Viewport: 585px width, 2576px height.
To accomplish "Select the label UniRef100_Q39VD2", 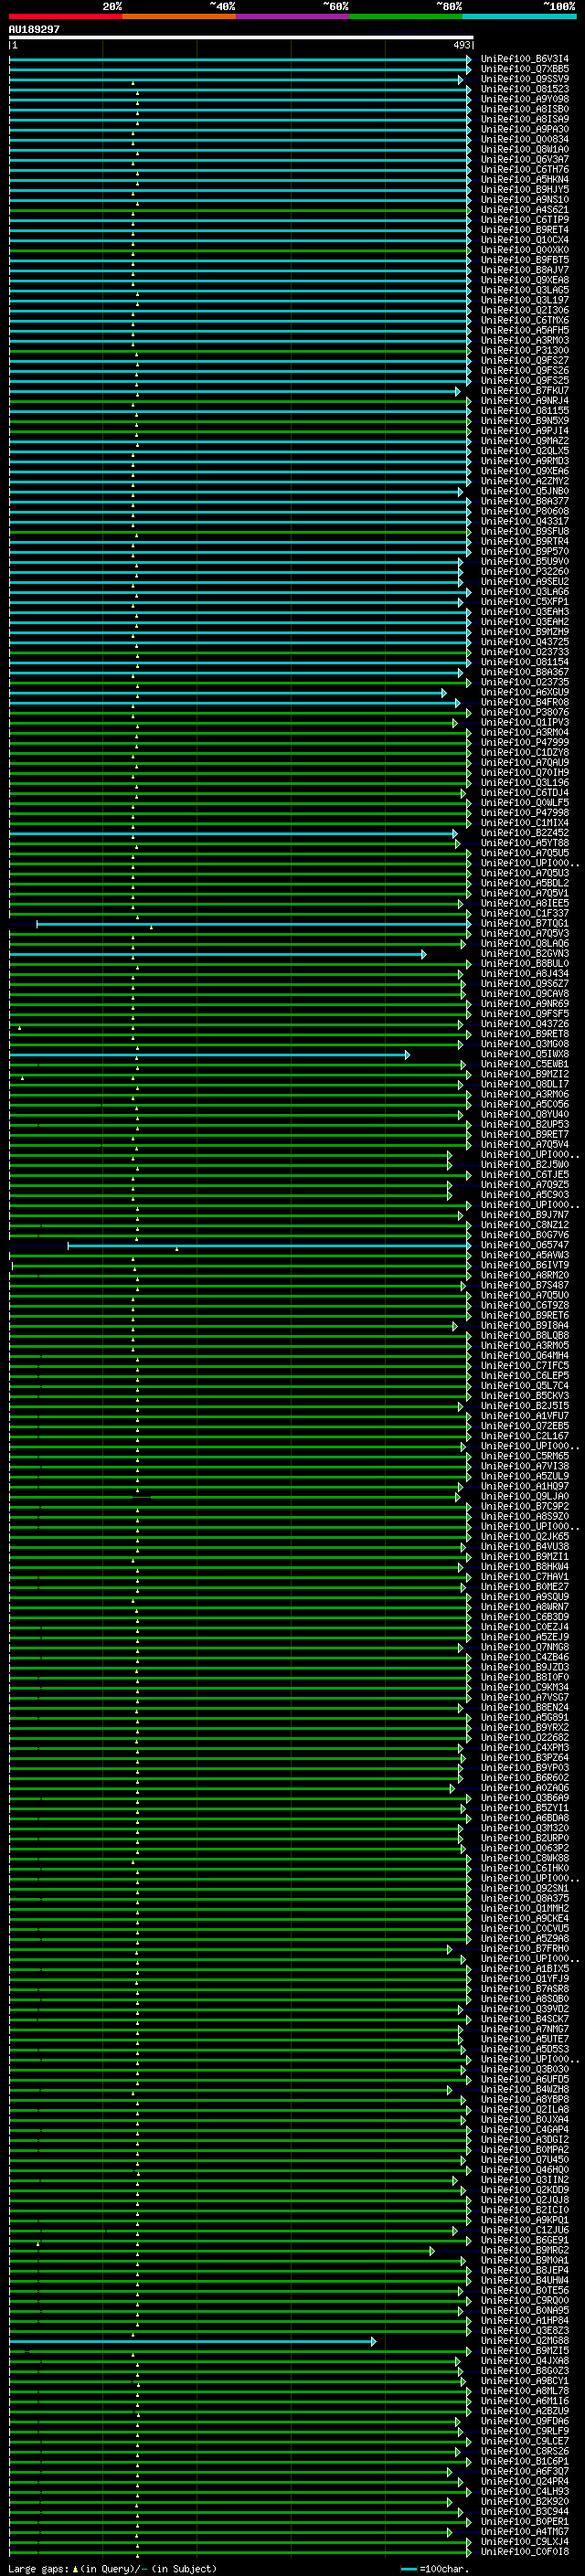I will coord(525,2009).
